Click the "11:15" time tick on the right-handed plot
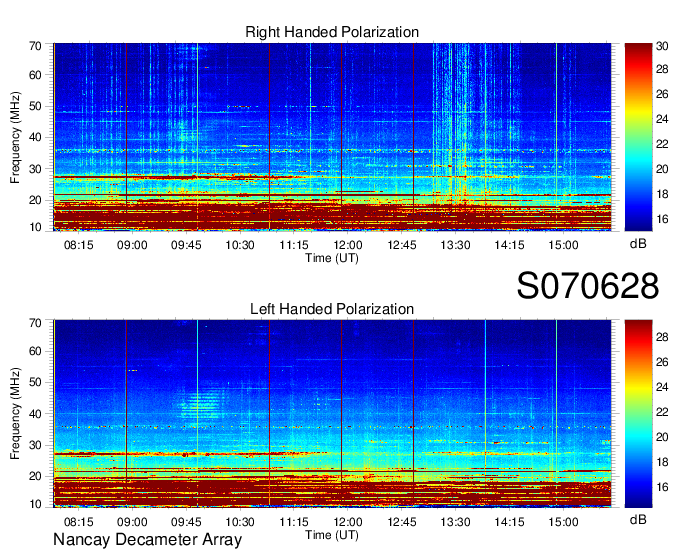 (x=294, y=245)
